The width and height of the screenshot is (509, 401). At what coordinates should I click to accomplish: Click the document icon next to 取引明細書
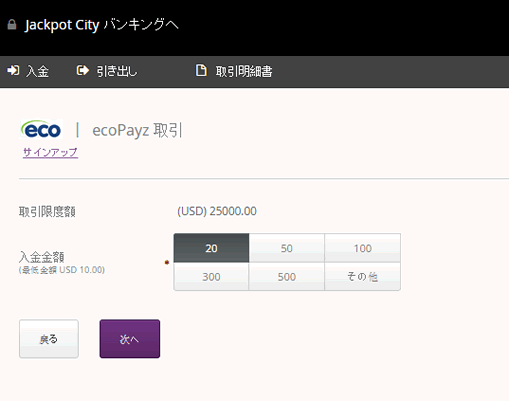tap(201, 70)
